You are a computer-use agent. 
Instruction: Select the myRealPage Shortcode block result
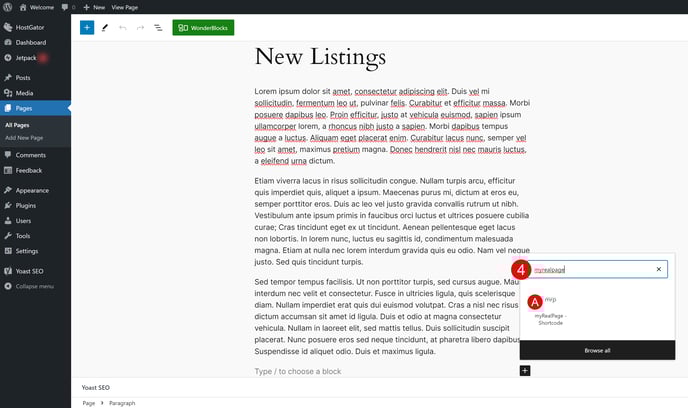click(x=550, y=310)
